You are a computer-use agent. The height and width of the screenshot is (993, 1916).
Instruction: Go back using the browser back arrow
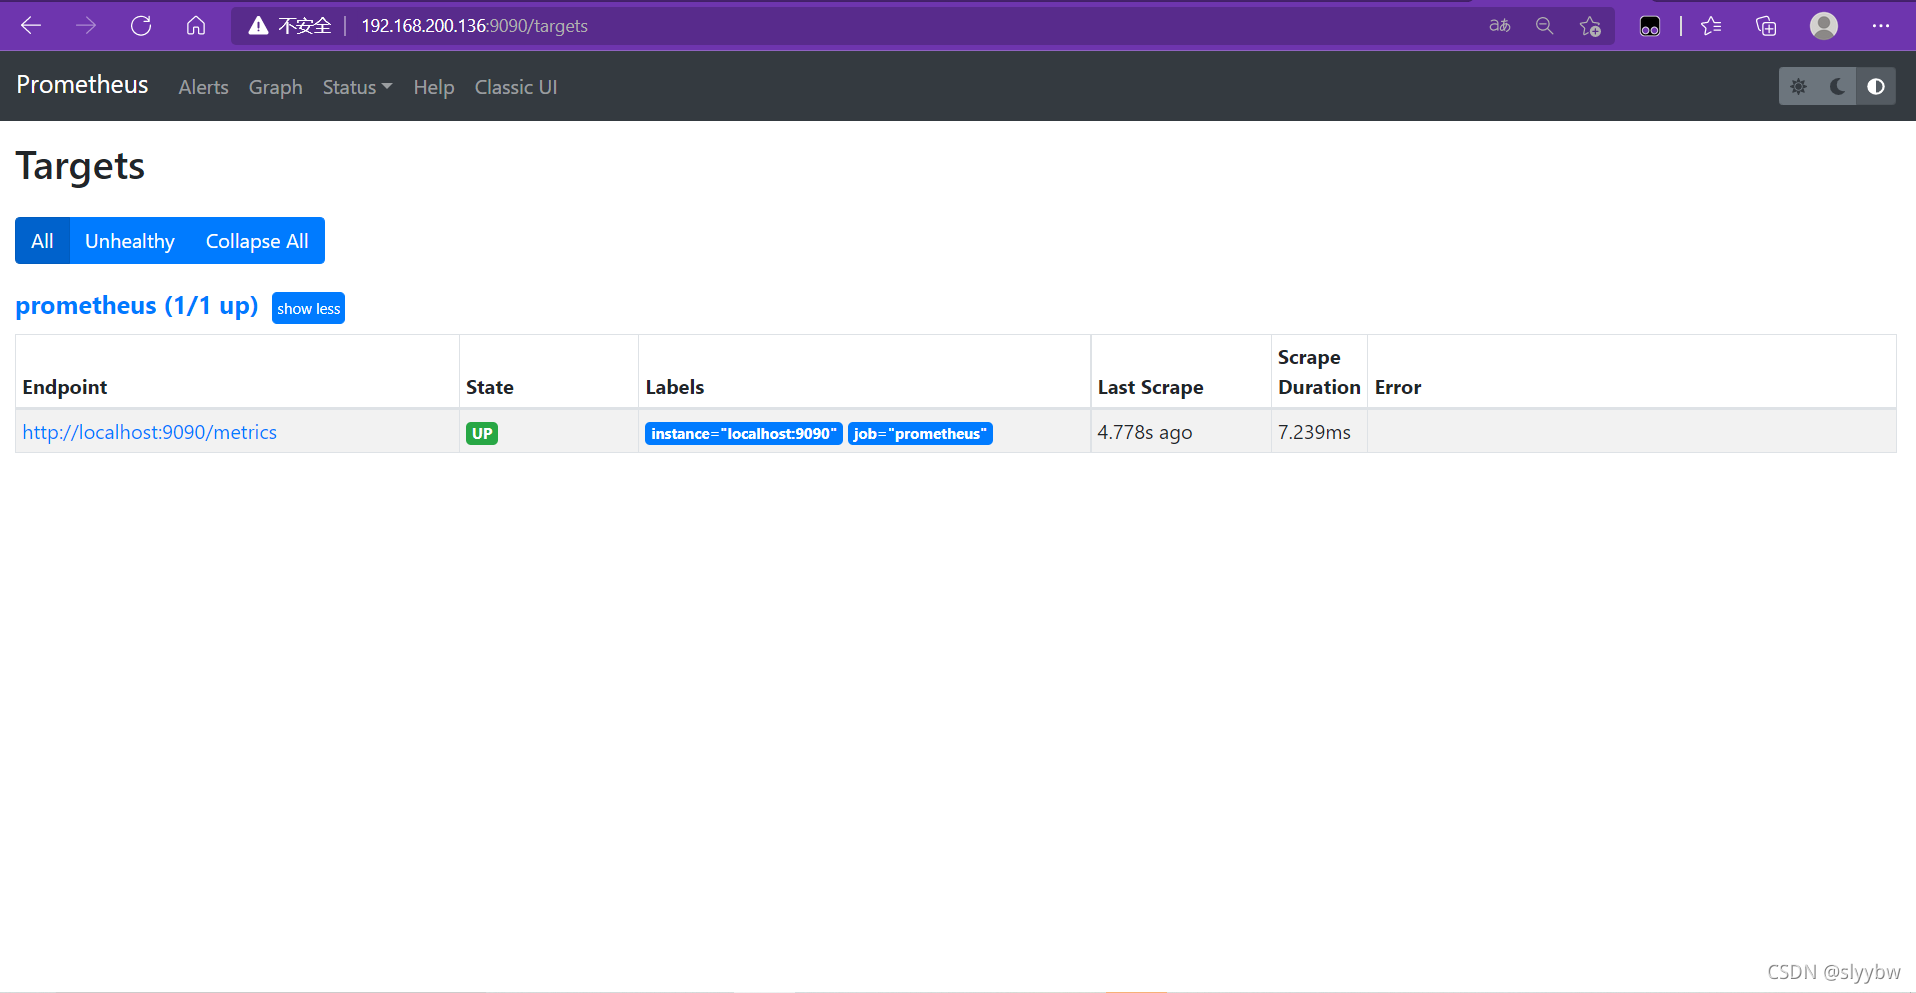(x=31, y=26)
